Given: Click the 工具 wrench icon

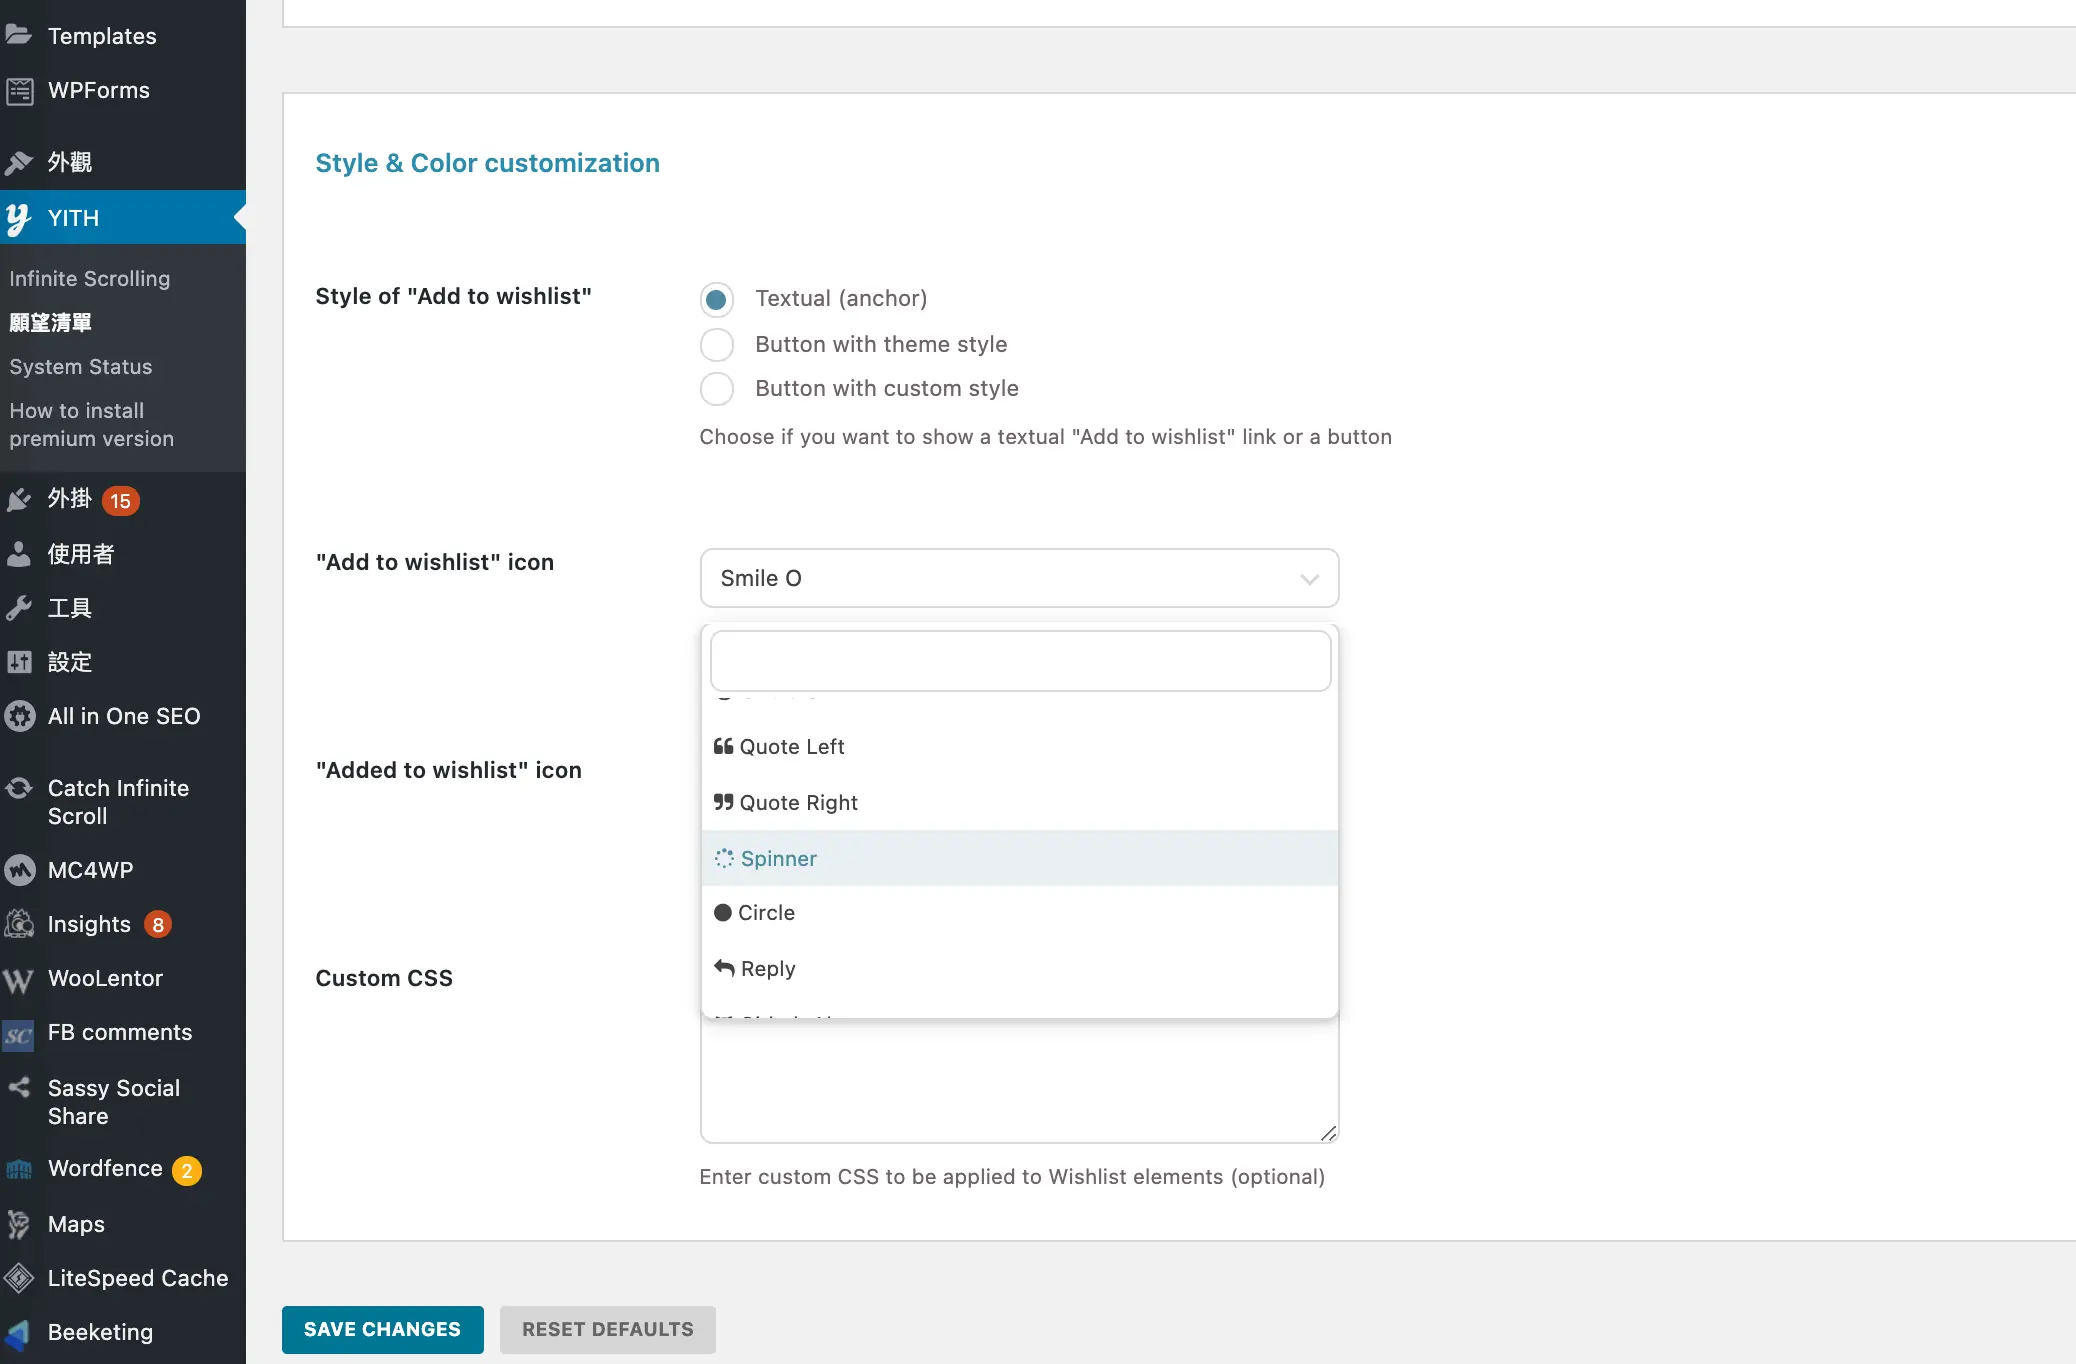Looking at the screenshot, I should [19, 608].
